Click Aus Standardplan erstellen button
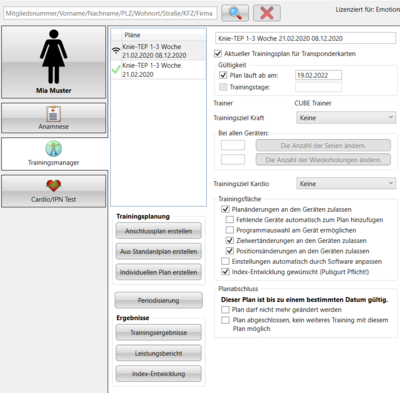400x393 pixels. 159,251
